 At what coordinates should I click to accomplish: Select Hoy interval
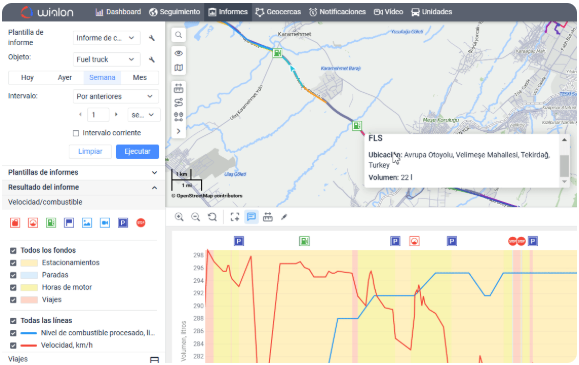click(x=27, y=78)
